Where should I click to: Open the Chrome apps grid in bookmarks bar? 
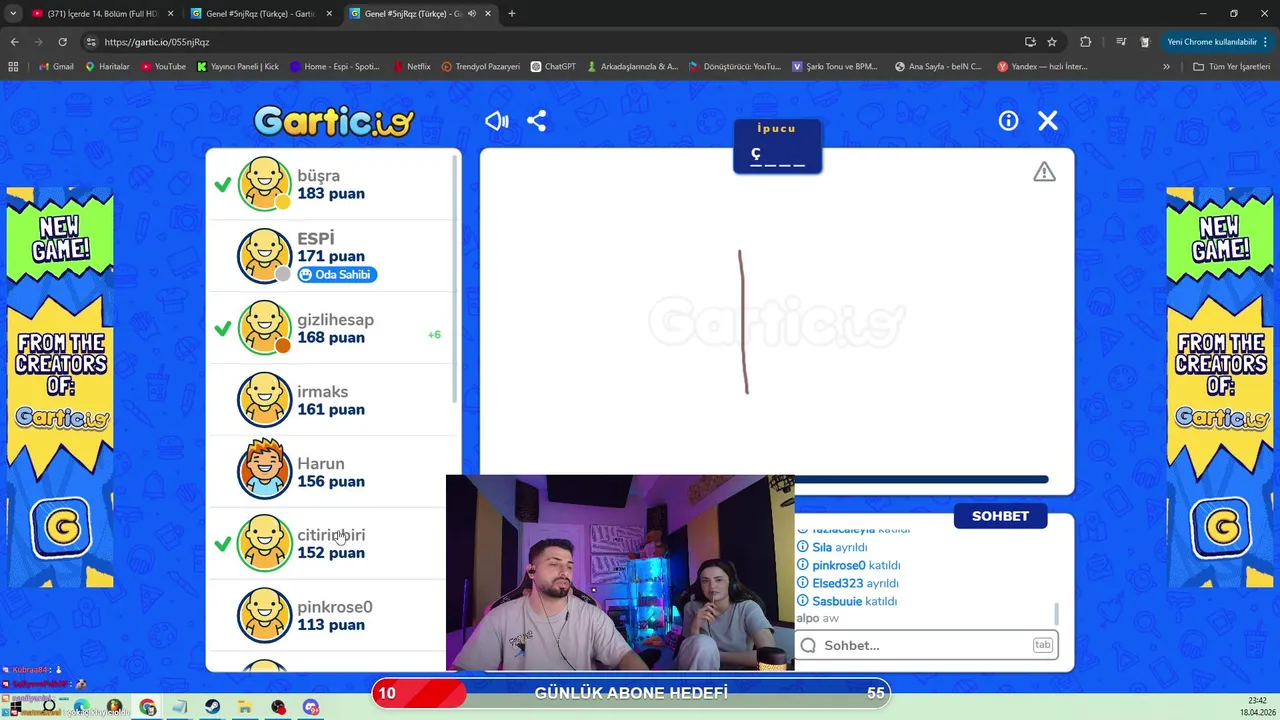(x=13, y=66)
